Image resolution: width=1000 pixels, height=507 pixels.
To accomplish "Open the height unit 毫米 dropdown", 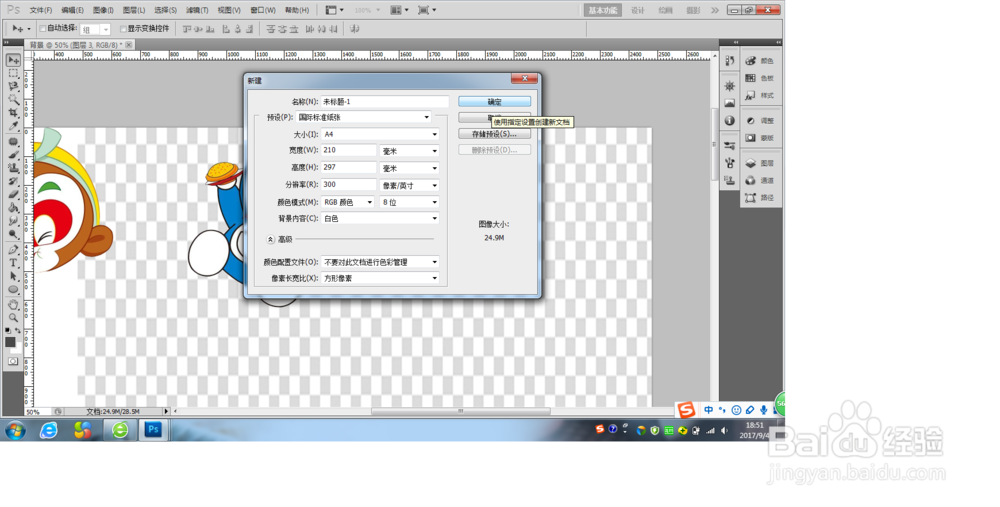I will [x=409, y=168].
